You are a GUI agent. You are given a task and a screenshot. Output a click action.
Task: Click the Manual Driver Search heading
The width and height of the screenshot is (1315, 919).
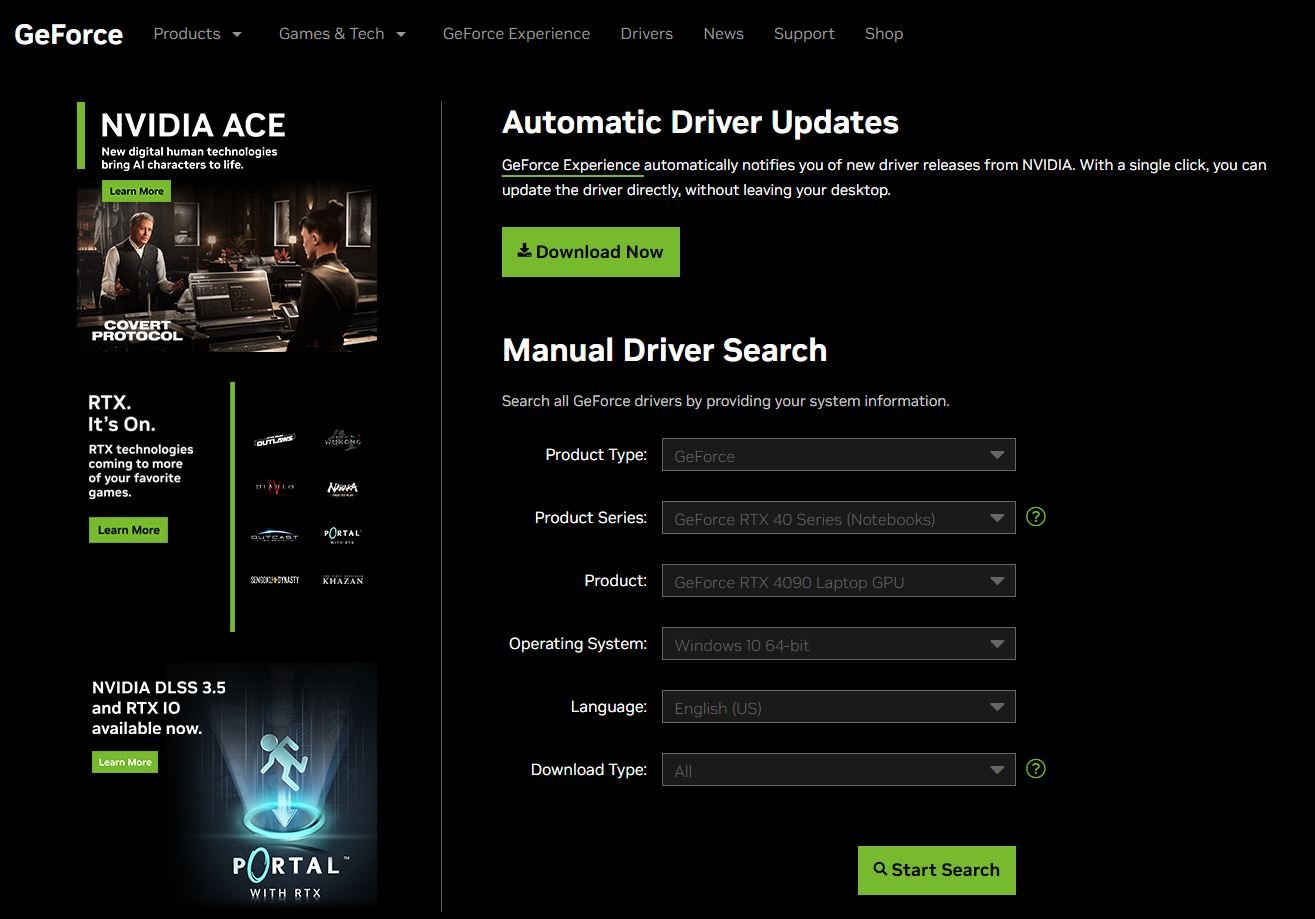click(x=665, y=350)
